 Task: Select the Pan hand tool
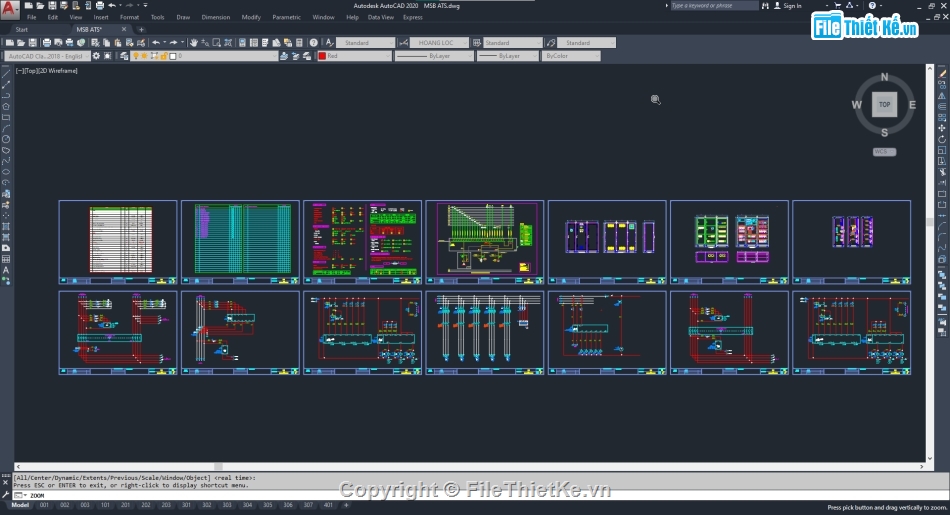click(194, 42)
